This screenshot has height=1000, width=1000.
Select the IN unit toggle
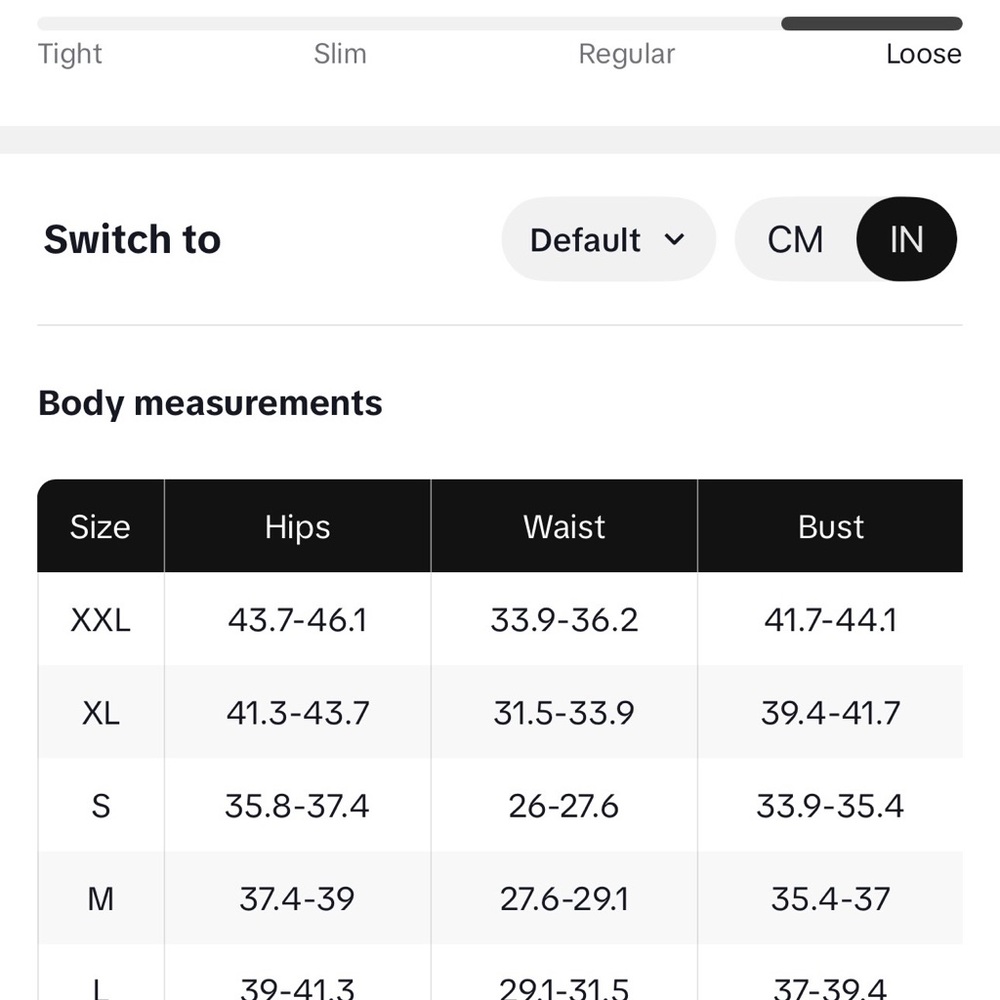pyautogui.click(x=906, y=239)
